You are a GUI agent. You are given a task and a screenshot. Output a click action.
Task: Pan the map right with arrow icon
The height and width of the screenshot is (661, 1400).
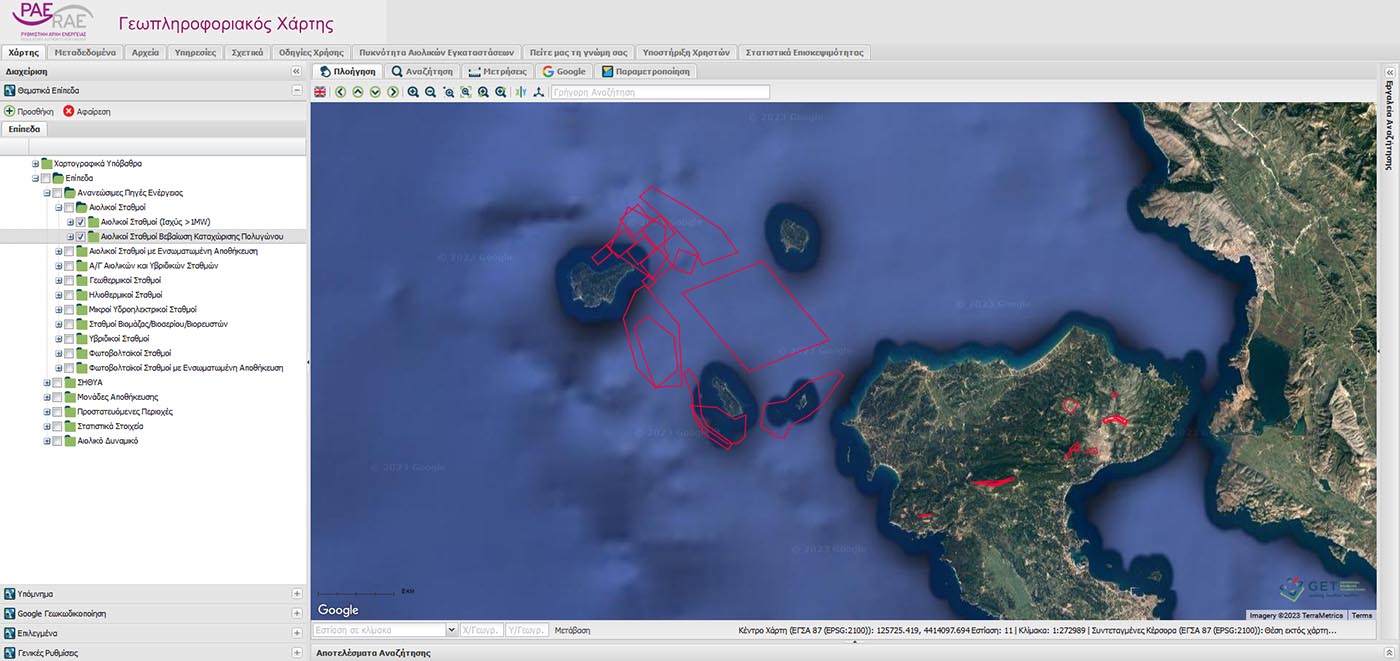coord(393,92)
